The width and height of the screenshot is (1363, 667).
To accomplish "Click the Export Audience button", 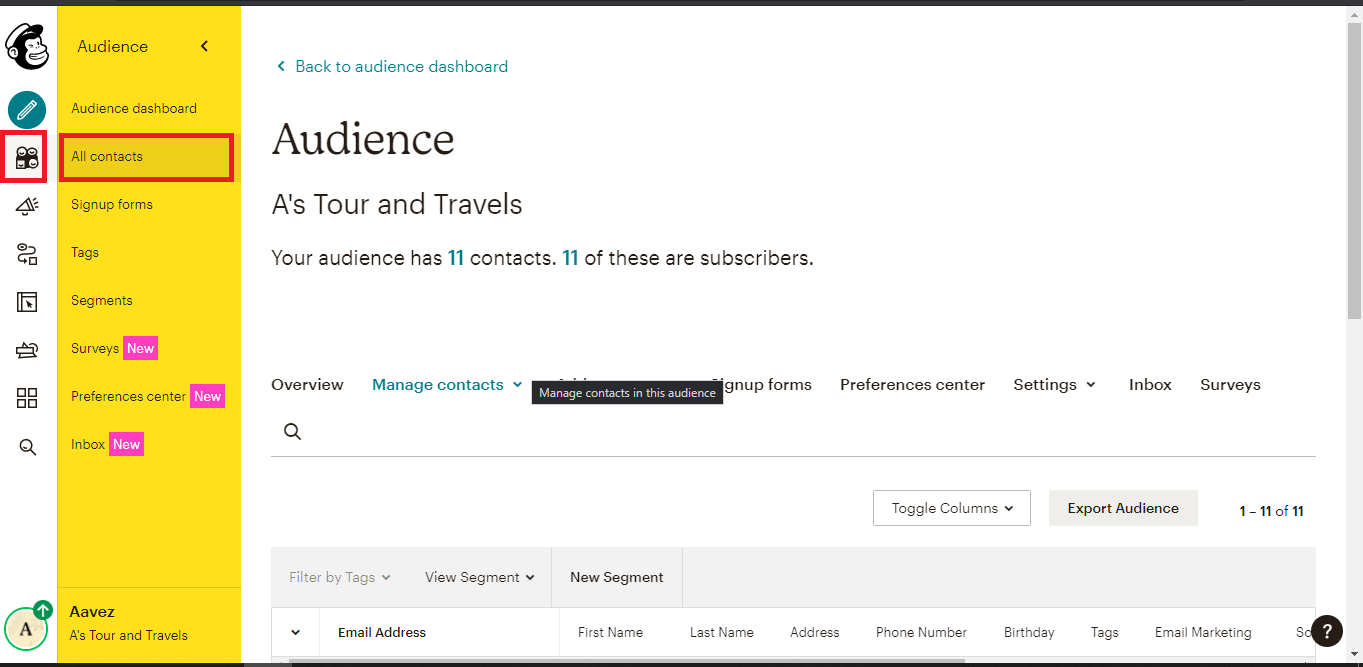I will (x=1122, y=508).
